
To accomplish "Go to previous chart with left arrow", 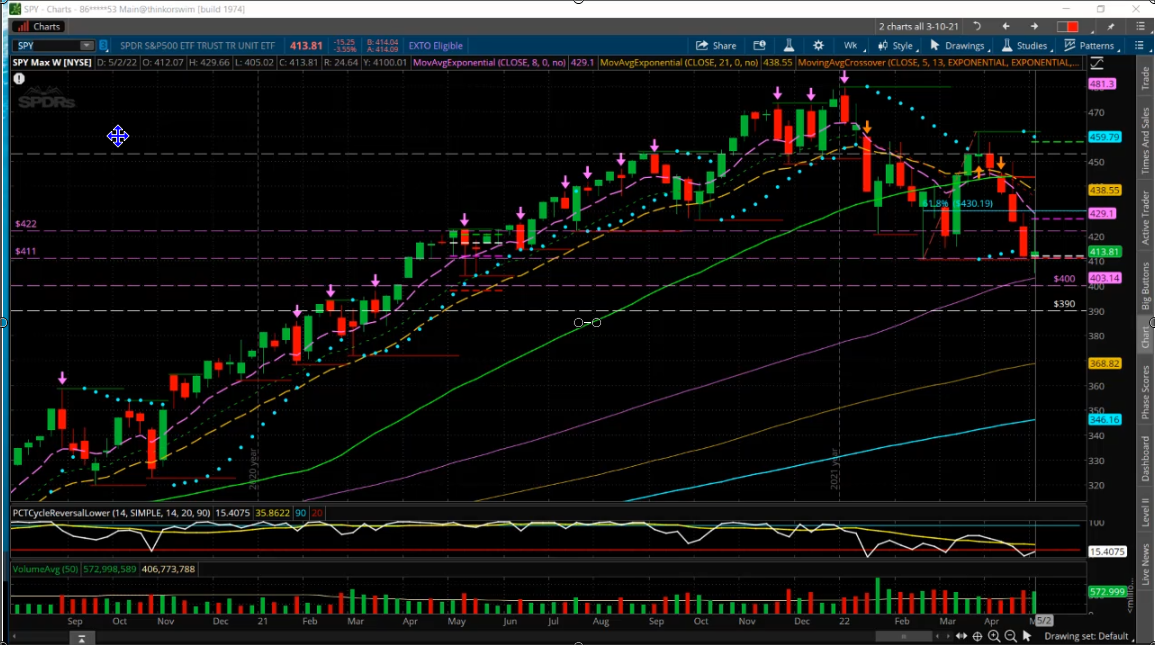I will point(1005,27).
